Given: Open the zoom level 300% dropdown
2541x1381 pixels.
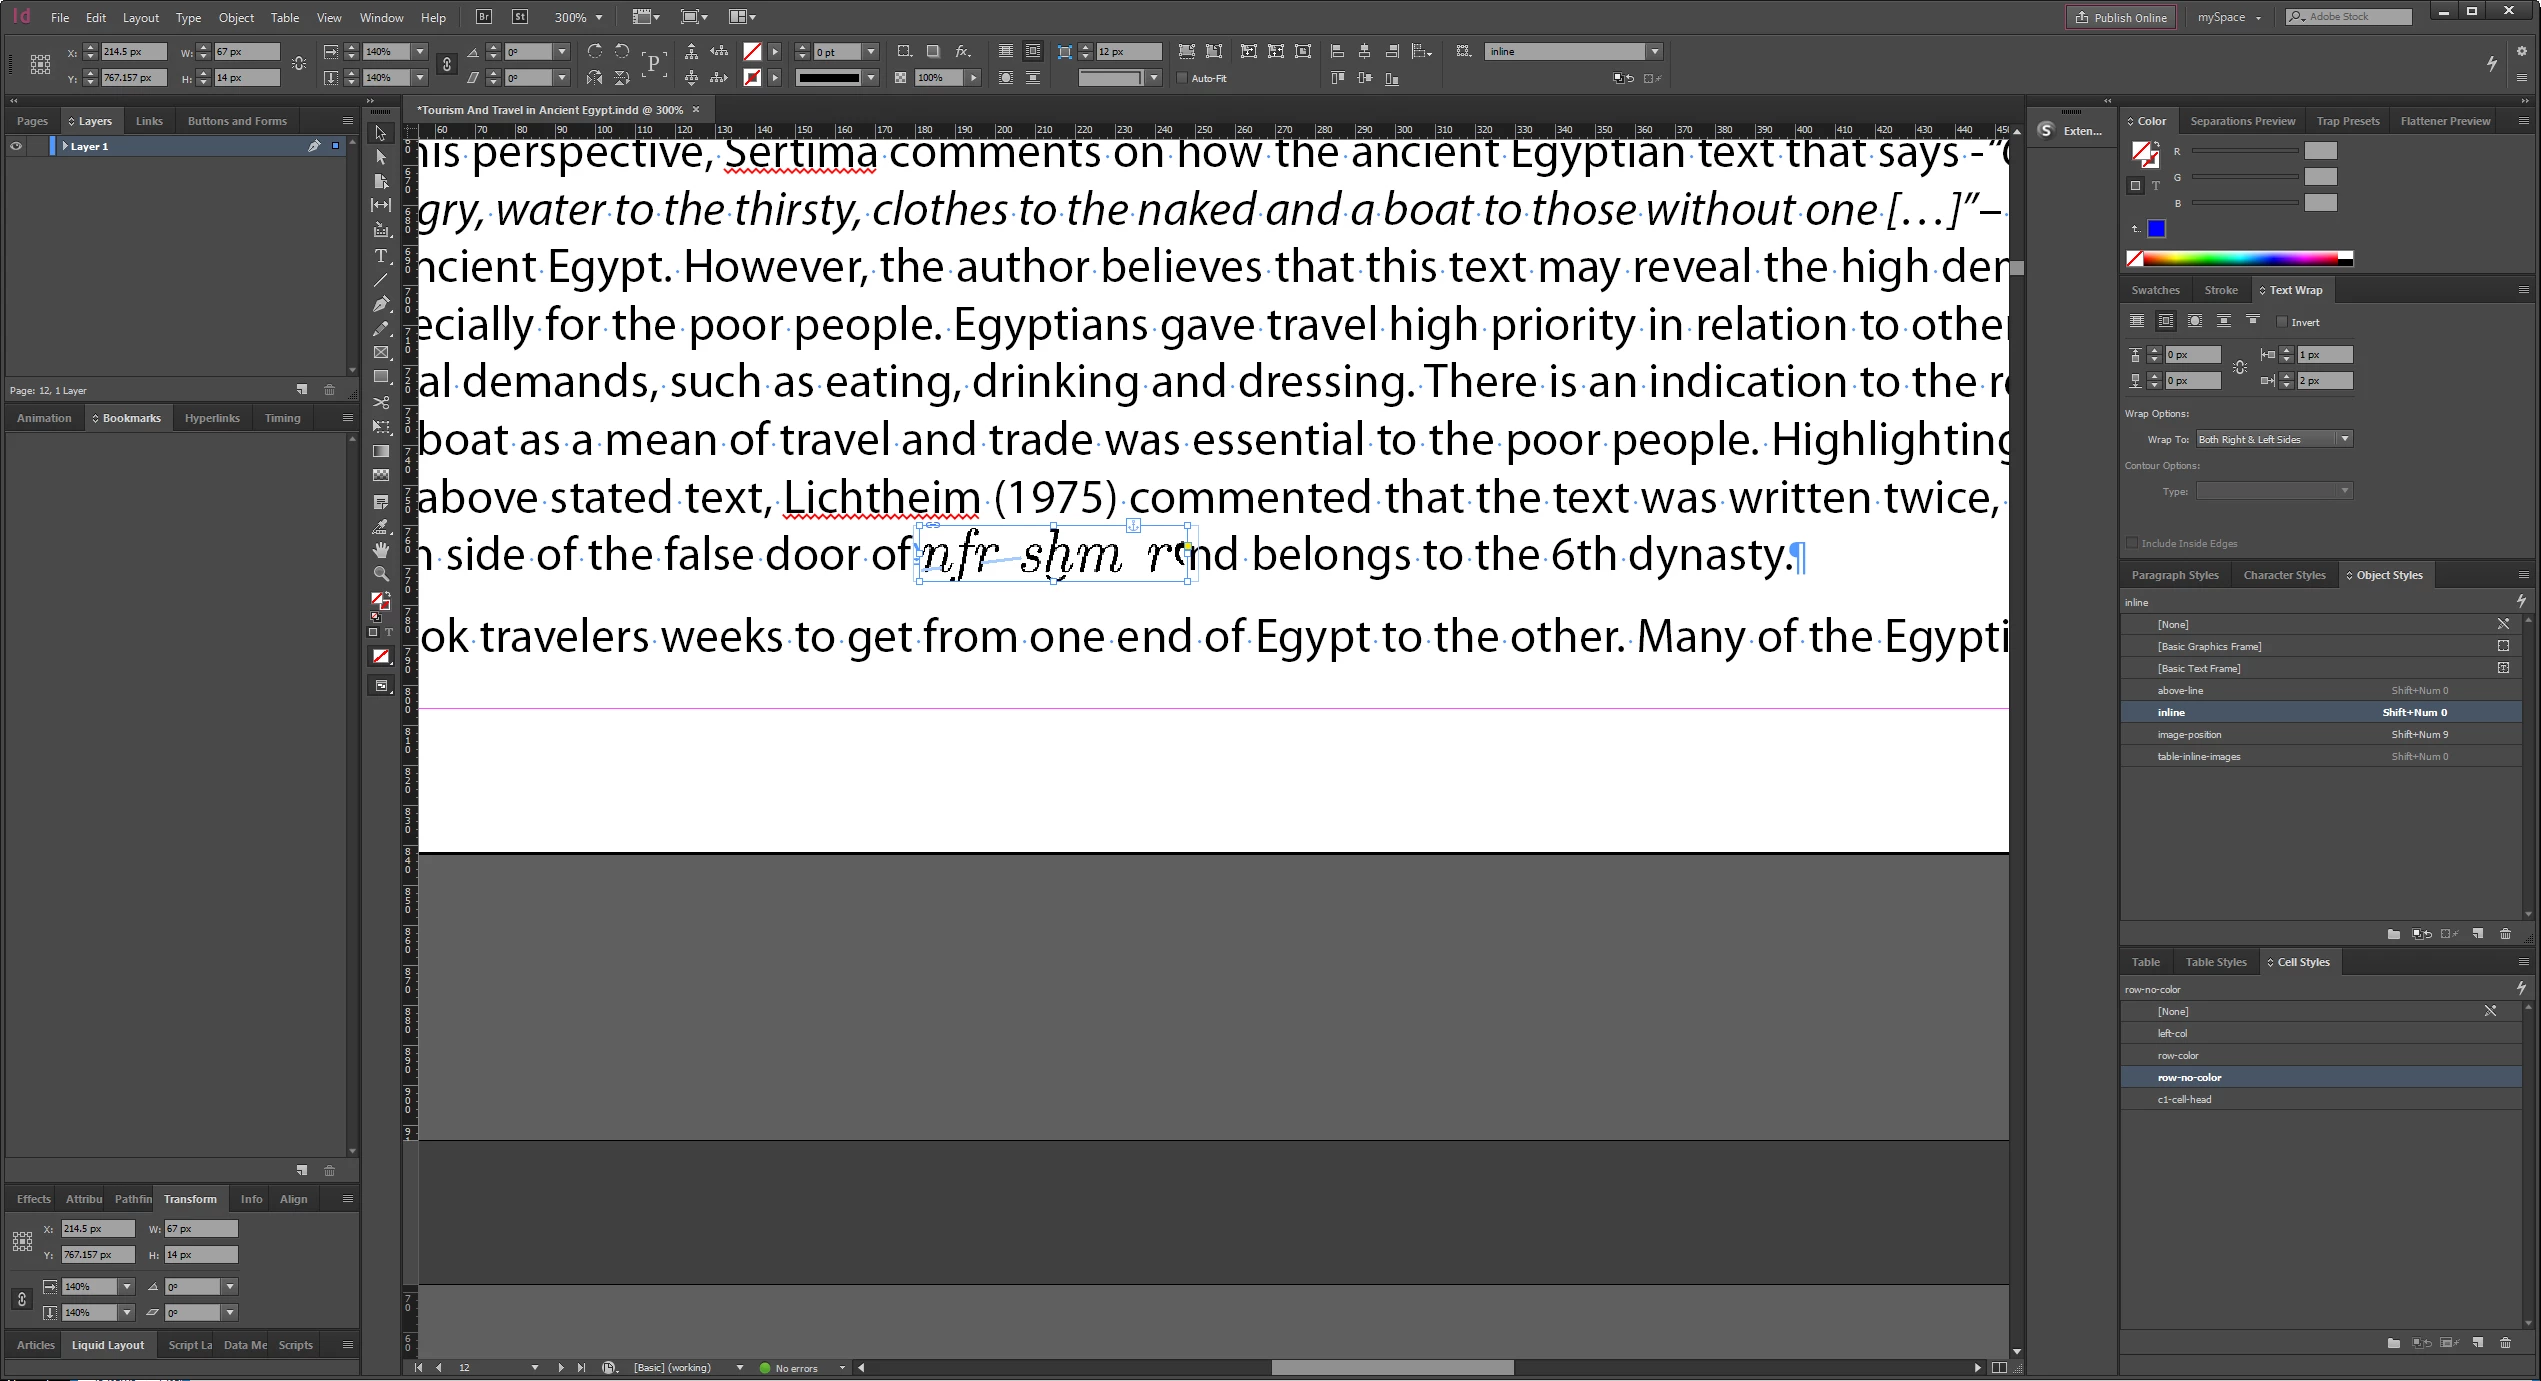Looking at the screenshot, I should 599,17.
